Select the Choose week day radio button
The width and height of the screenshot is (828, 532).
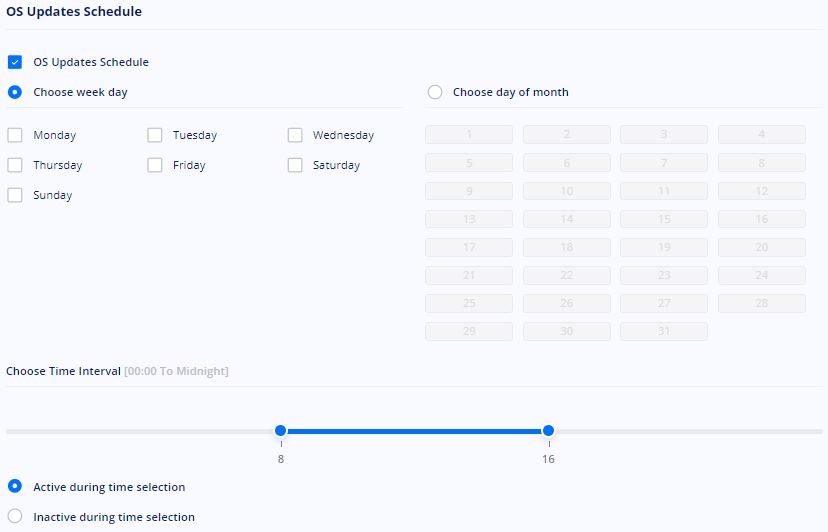click(15, 92)
